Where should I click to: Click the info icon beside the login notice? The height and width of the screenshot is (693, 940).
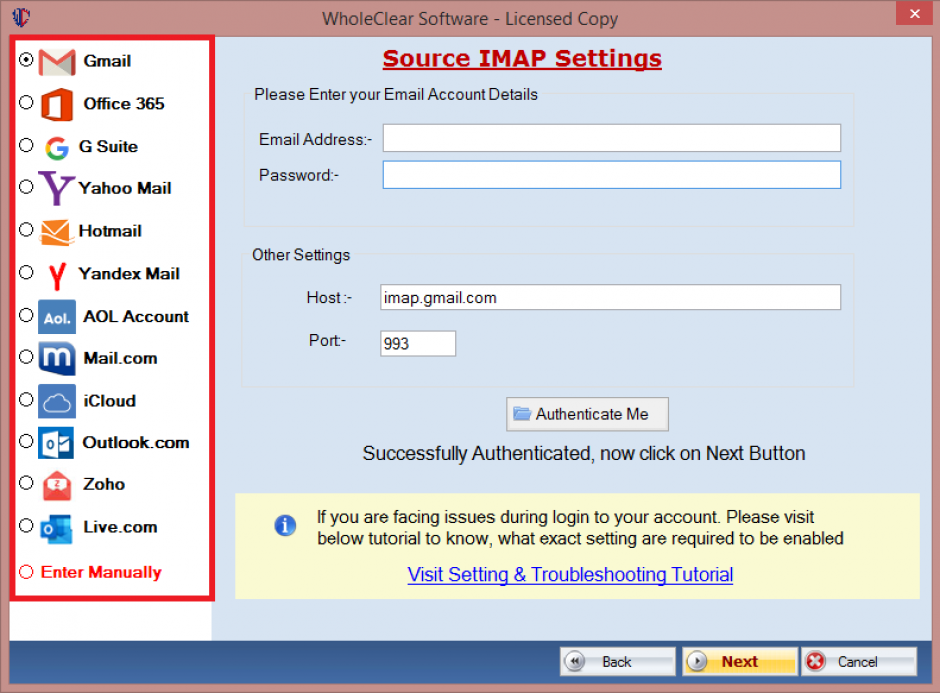click(285, 525)
